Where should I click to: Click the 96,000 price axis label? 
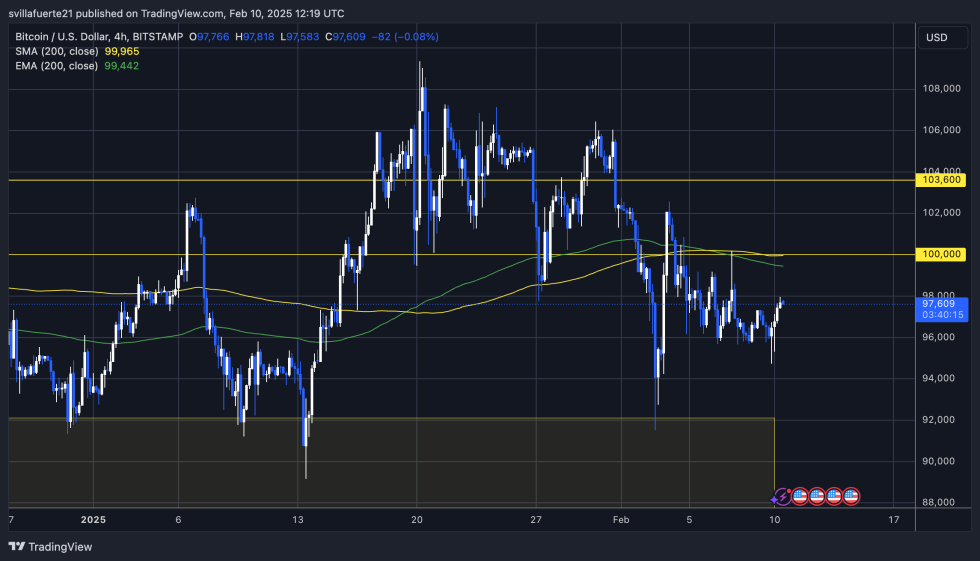(x=938, y=337)
